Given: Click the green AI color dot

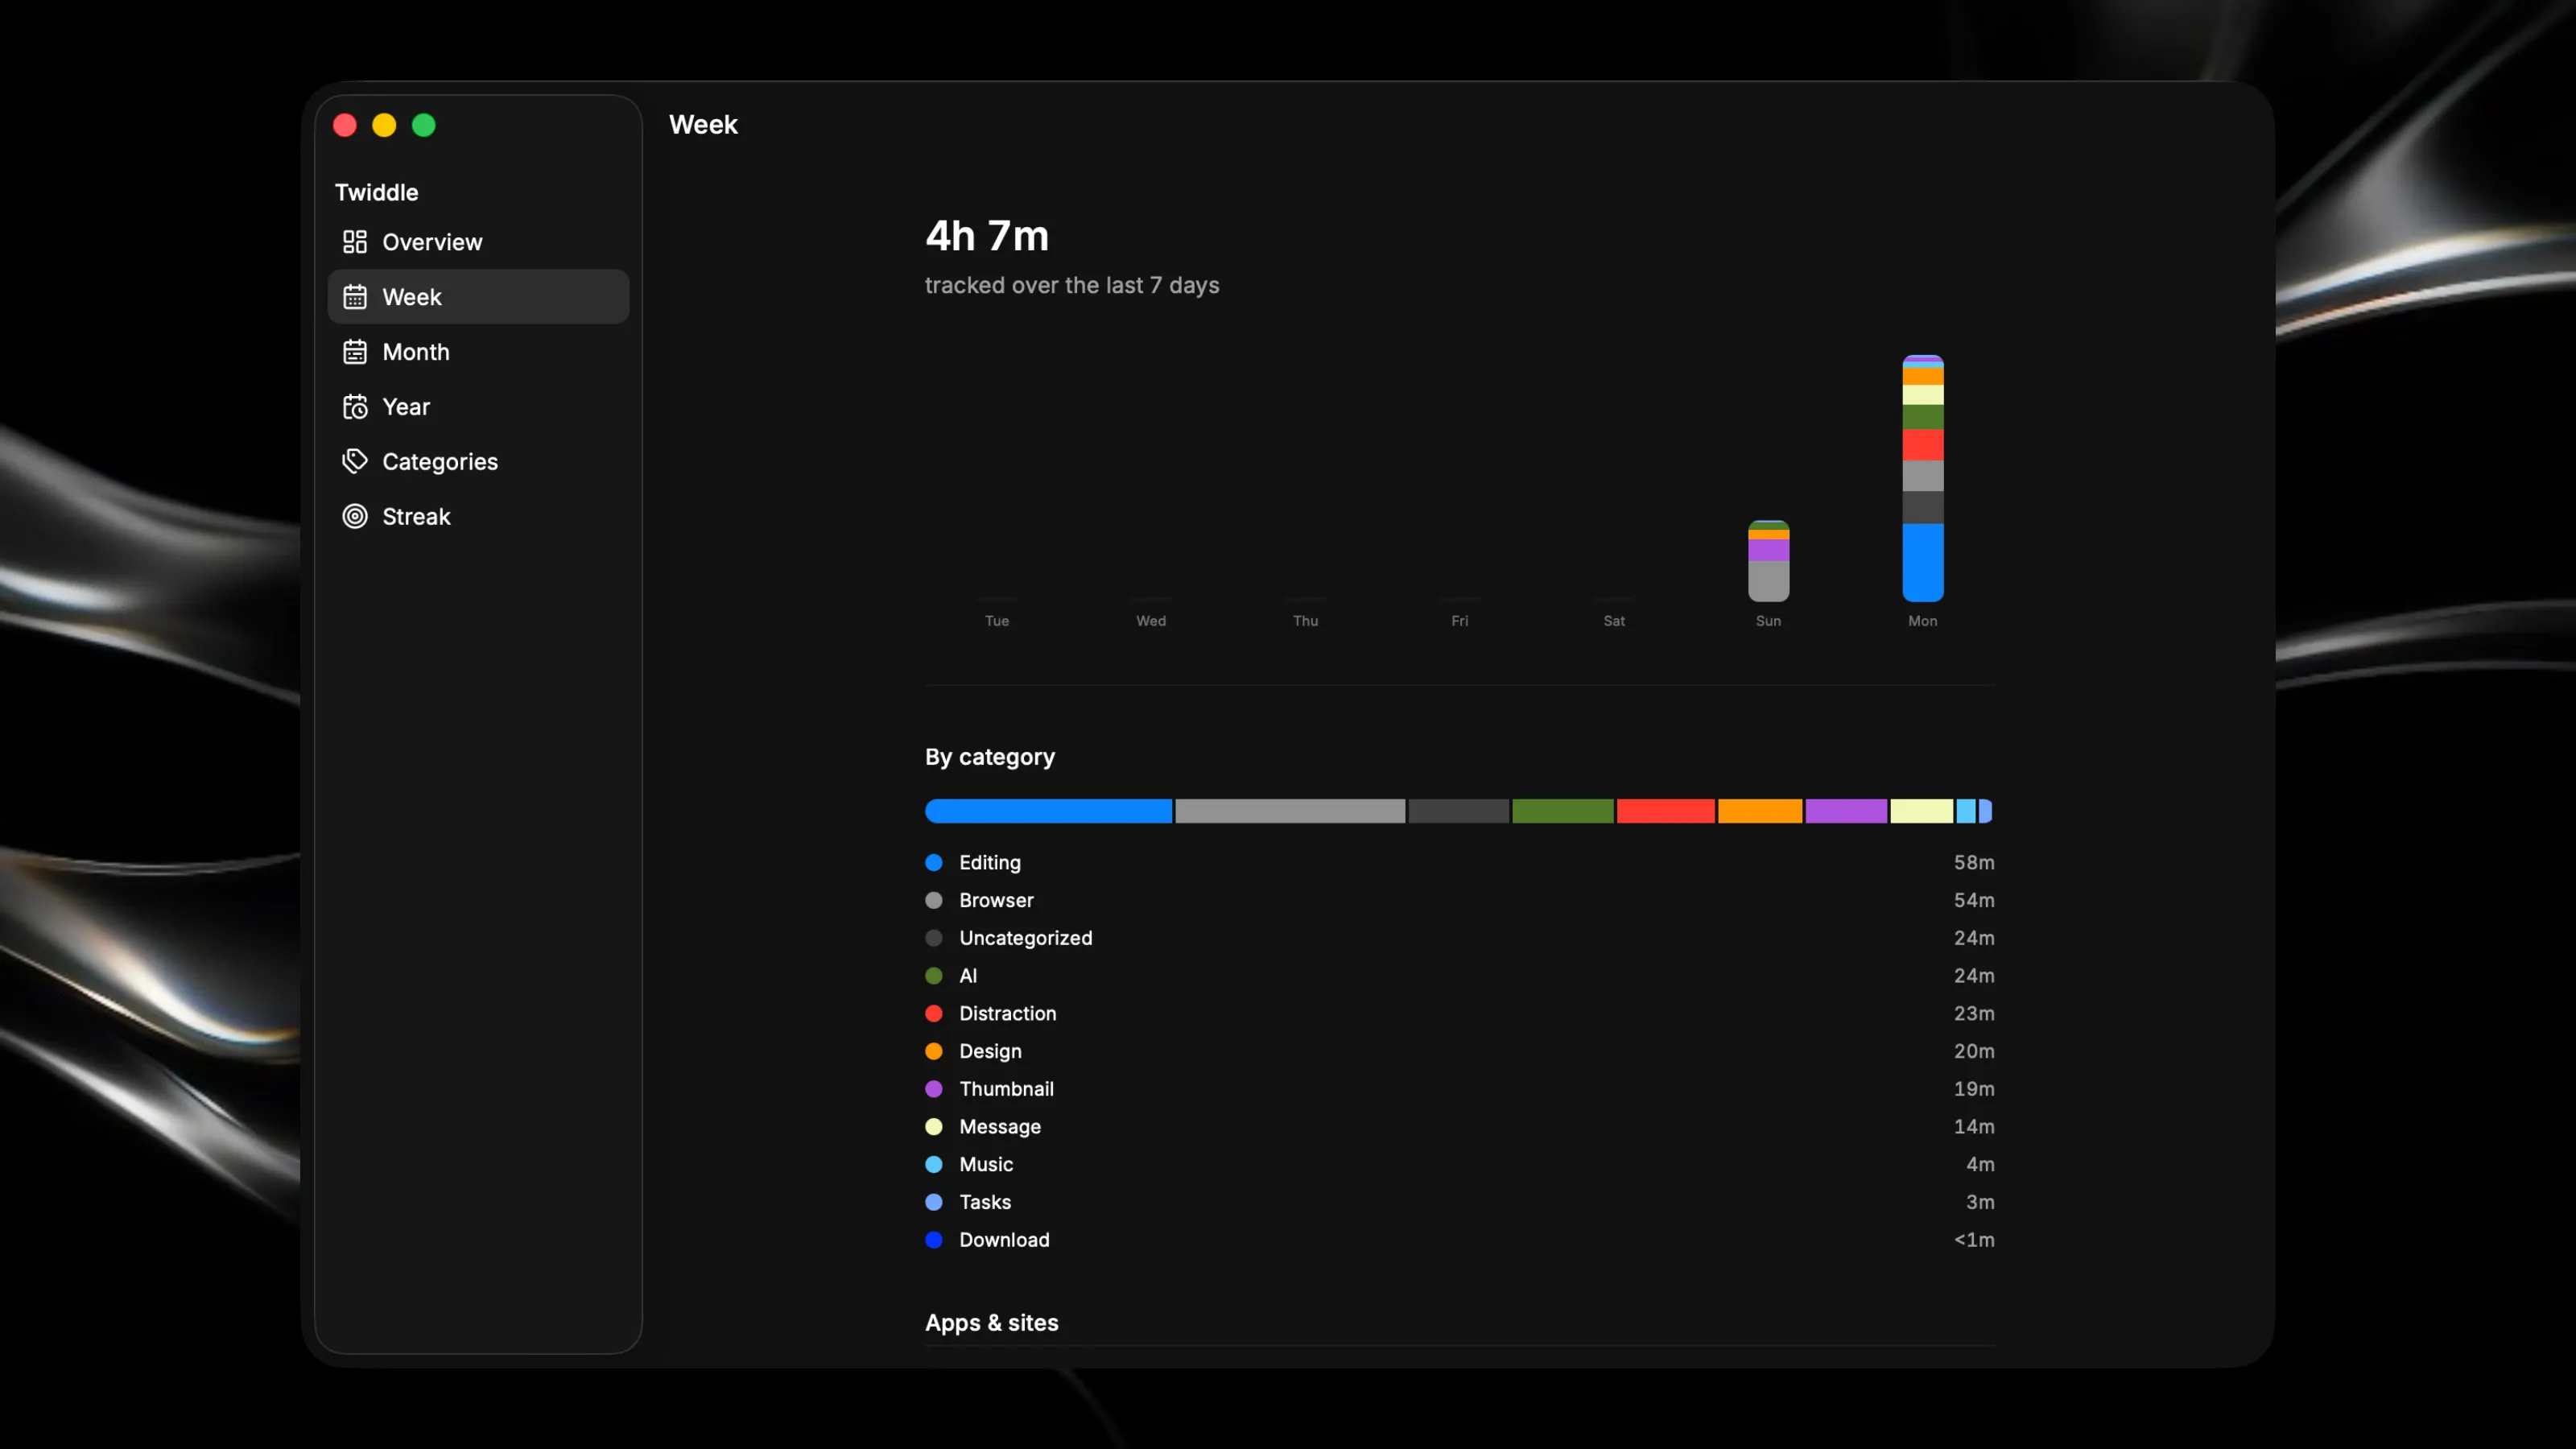Looking at the screenshot, I should (934, 975).
